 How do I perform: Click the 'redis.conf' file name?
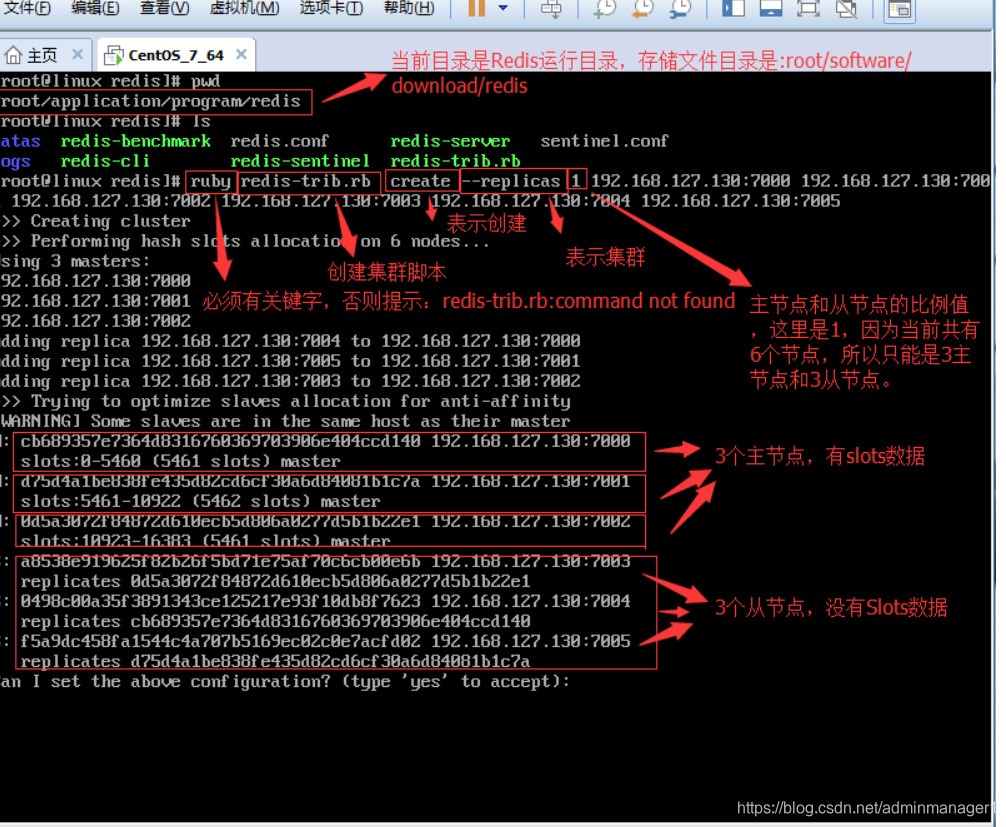pos(279,141)
